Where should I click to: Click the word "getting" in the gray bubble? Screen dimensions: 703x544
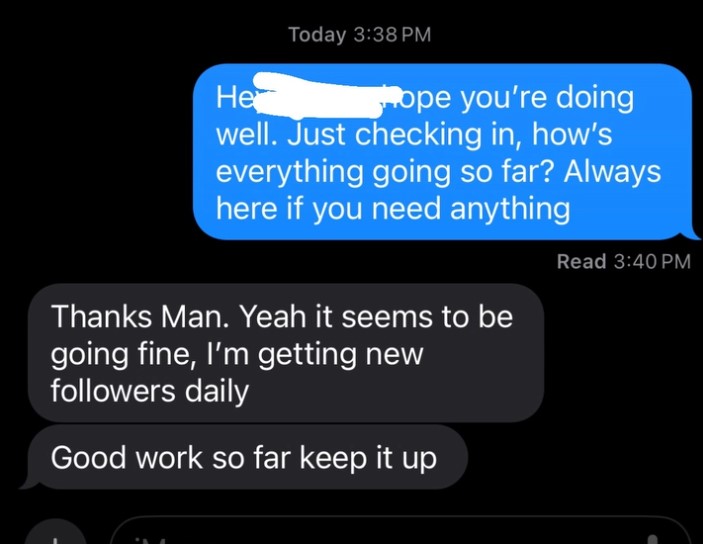pyautogui.click(x=307, y=354)
